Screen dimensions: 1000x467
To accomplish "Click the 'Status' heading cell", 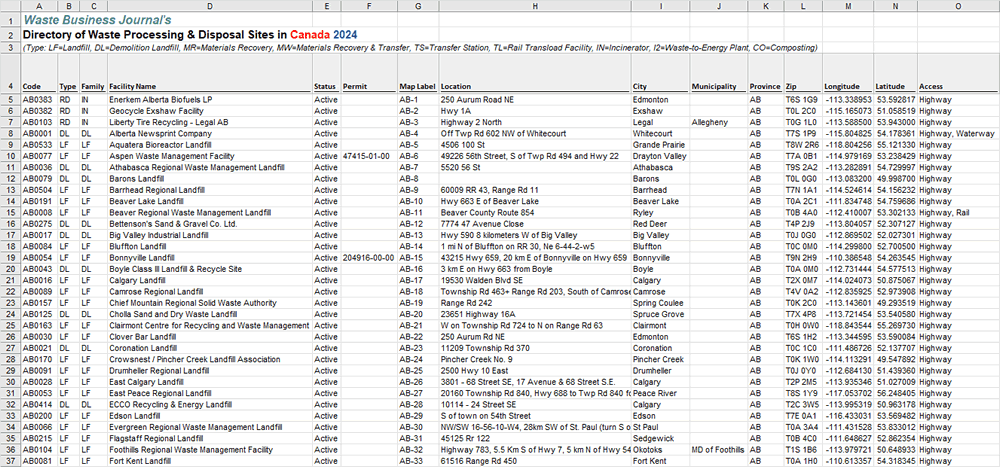I will pyautogui.click(x=327, y=74).
